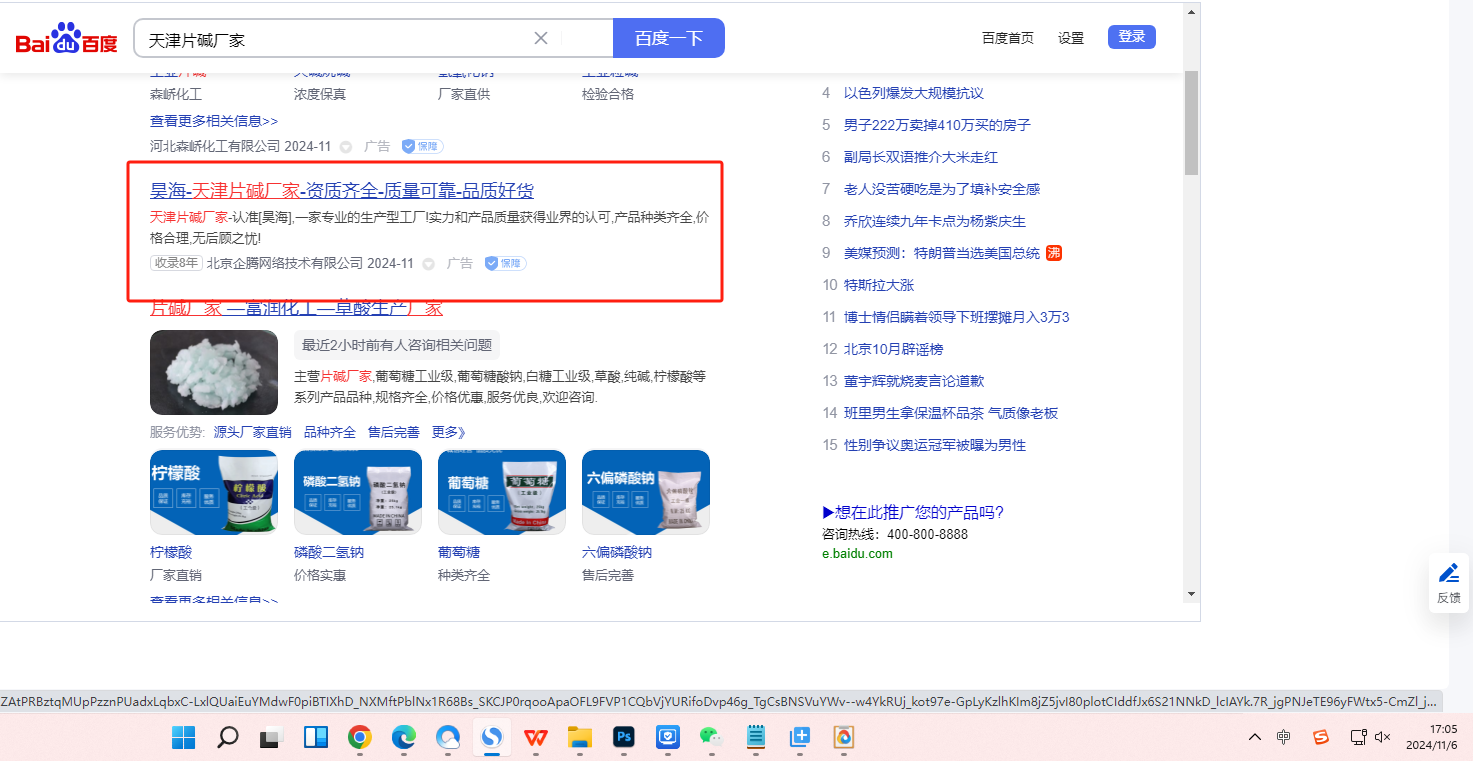Clear the search box with the X icon

tap(541, 38)
